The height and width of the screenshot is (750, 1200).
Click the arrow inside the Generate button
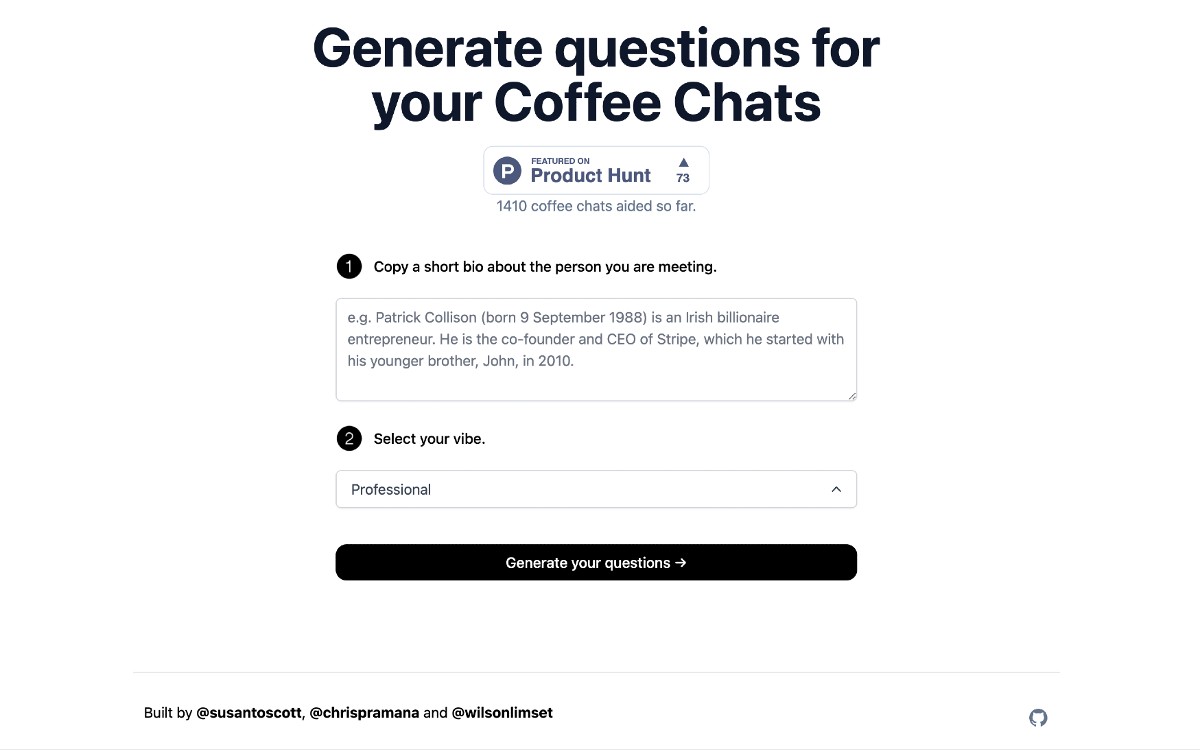681,562
